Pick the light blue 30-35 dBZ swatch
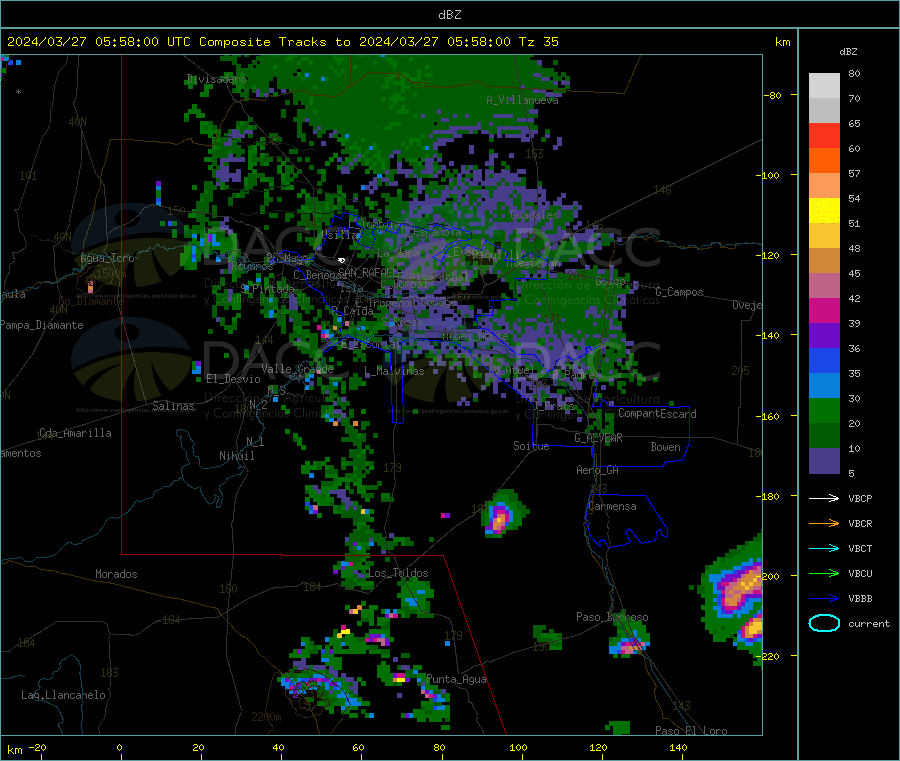The height and width of the screenshot is (761, 900). pyautogui.click(x=824, y=386)
